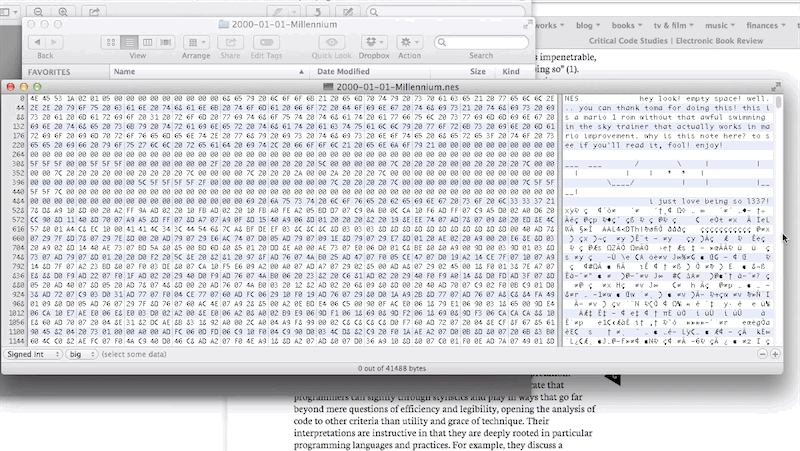Viewport: 800px width, 451px height.
Task: Open the Dropbox toolbar dropdown
Action: (x=375, y=43)
